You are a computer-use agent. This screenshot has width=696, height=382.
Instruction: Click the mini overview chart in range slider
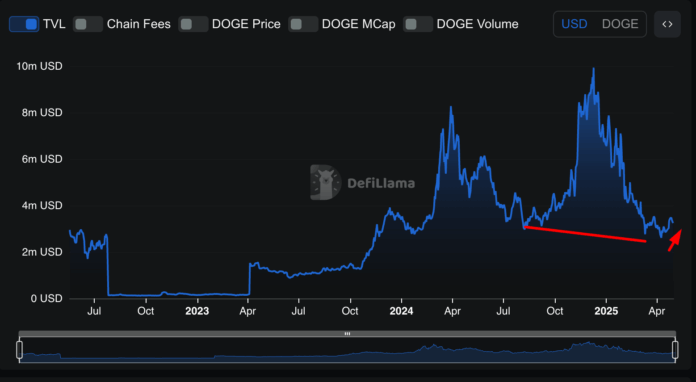(x=348, y=350)
